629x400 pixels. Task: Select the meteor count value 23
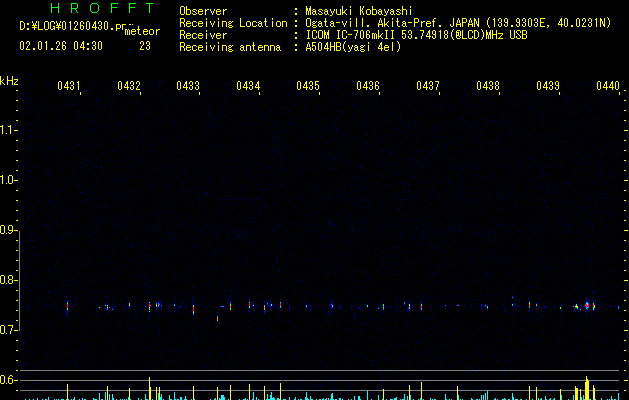point(145,46)
